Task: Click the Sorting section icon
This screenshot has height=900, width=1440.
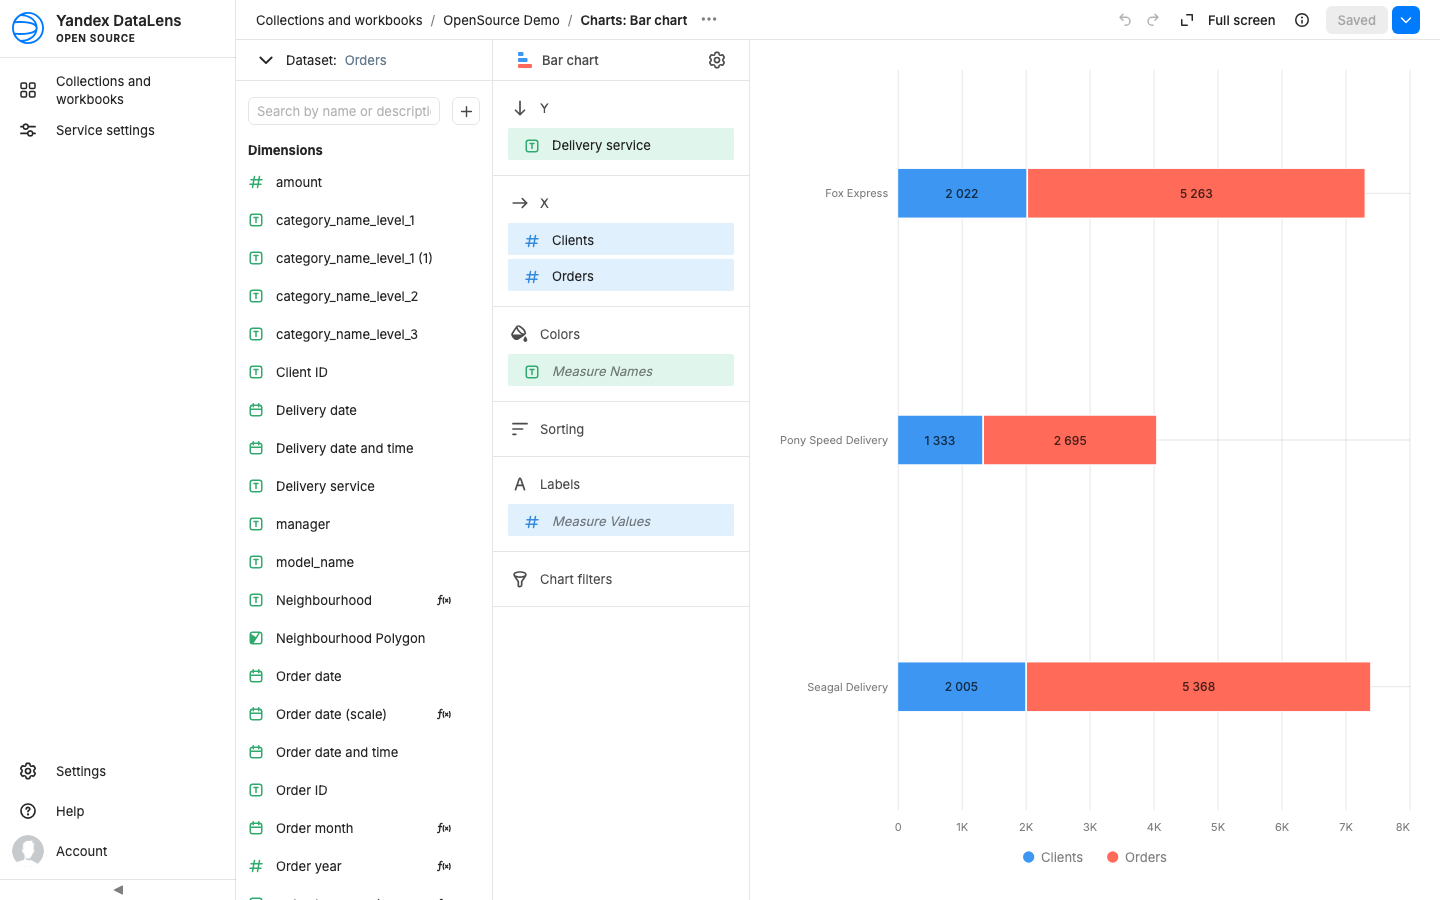Action: pos(519,429)
